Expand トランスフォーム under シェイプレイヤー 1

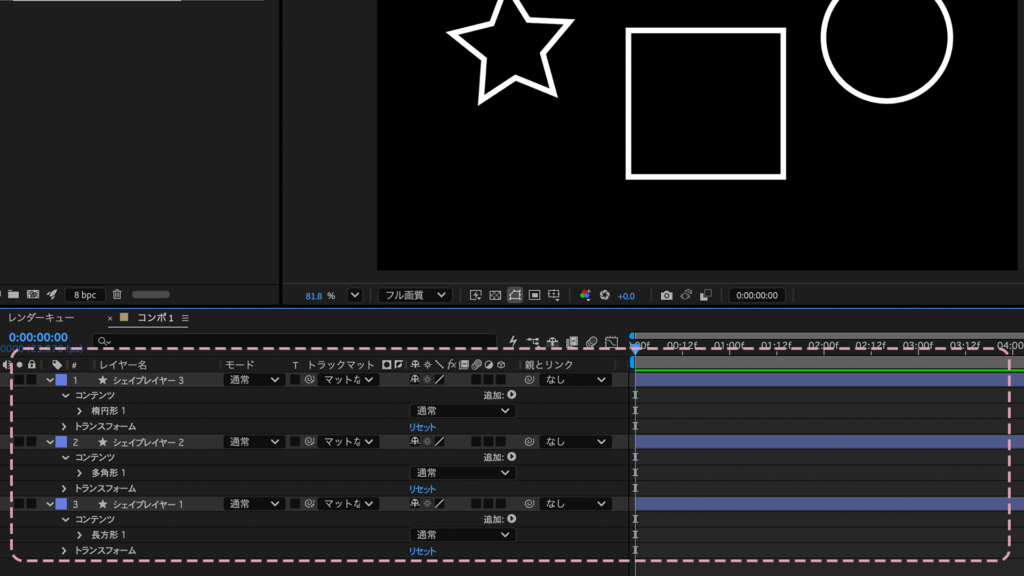point(64,551)
